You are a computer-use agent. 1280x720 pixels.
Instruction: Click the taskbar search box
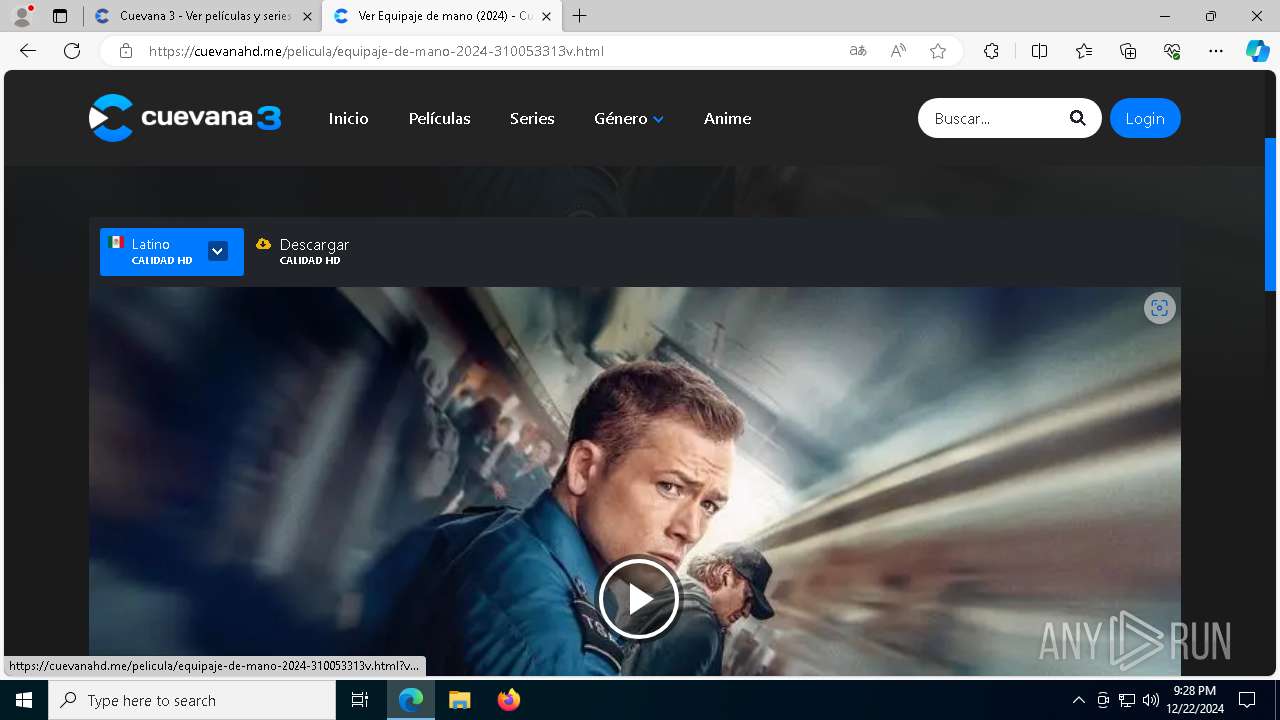tap(192, 700)
